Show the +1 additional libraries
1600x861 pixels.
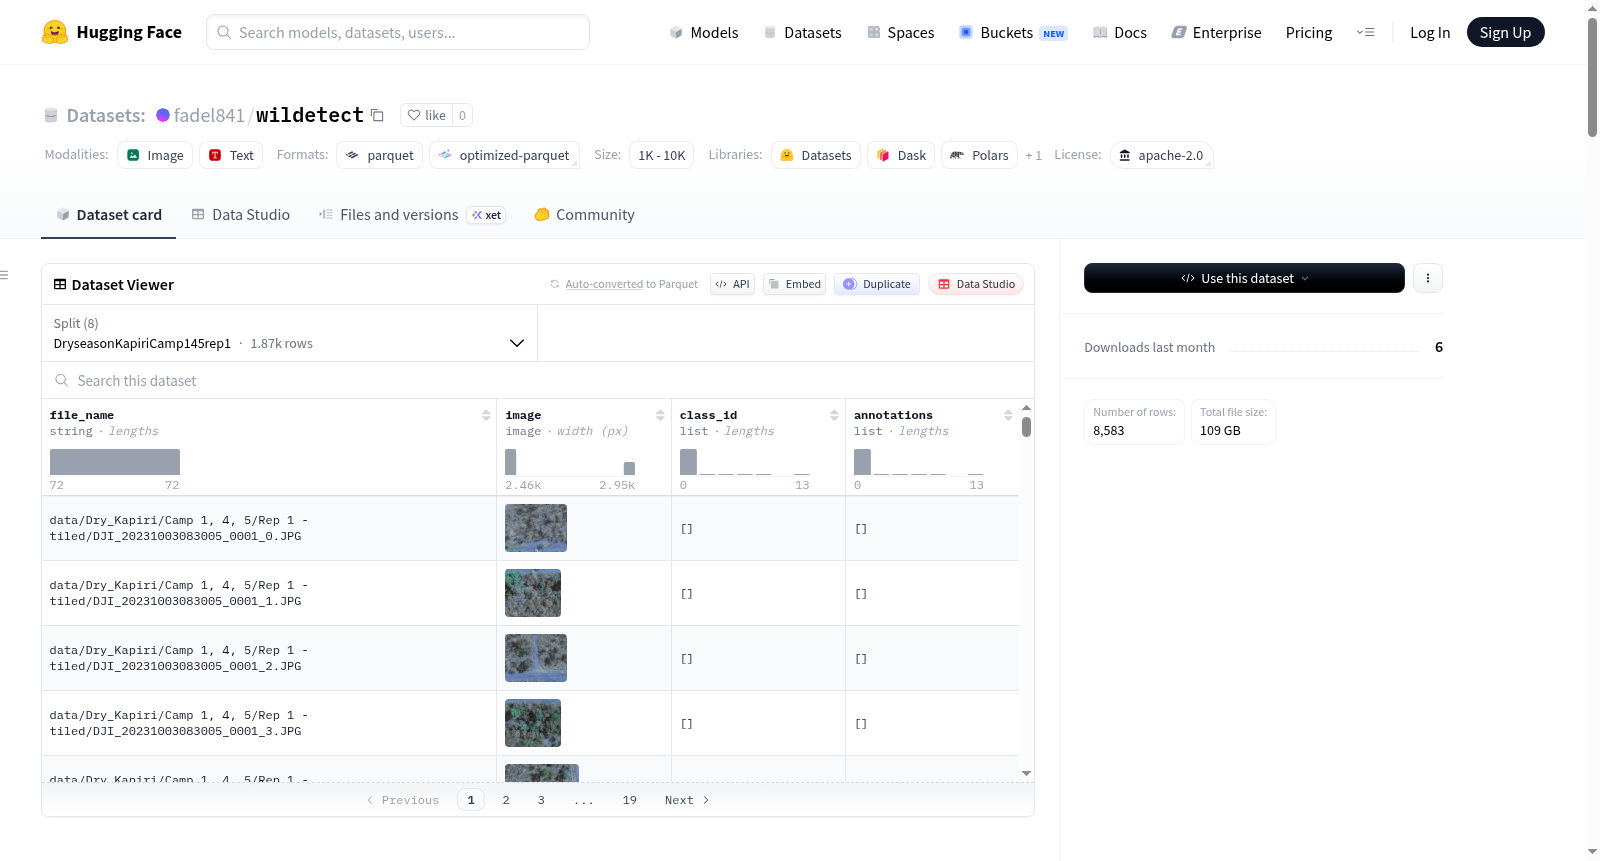(x=1033, y=155)
